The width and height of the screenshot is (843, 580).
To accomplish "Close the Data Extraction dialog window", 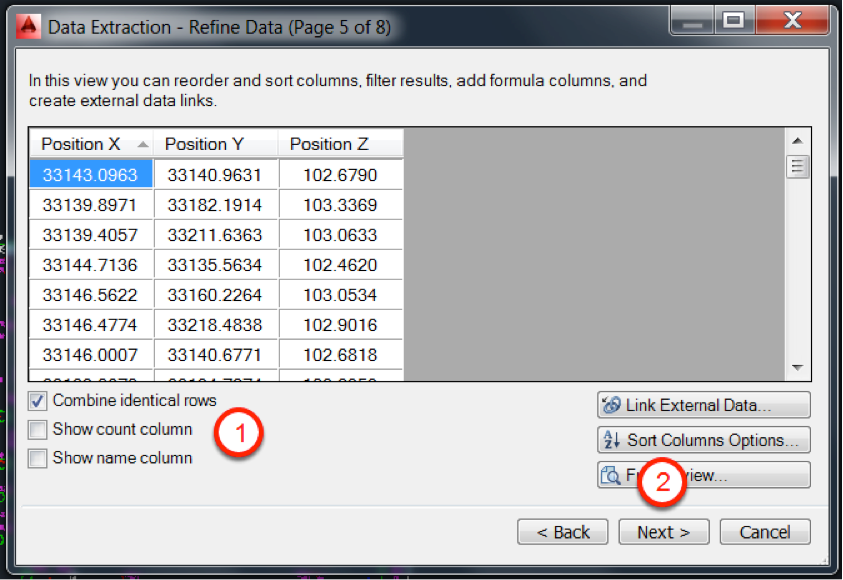I will tap(793, 20).
